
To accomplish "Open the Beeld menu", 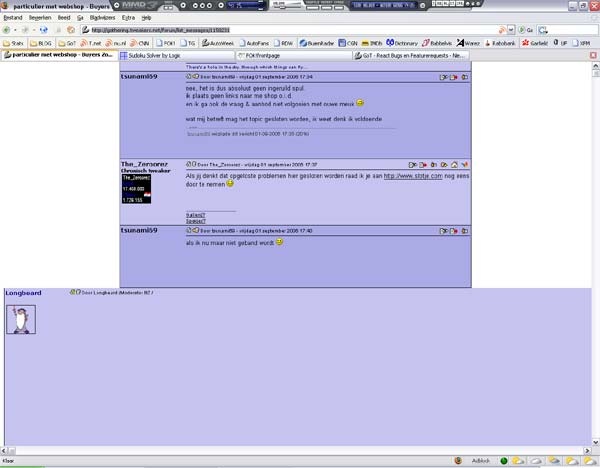I will (64, 18).
